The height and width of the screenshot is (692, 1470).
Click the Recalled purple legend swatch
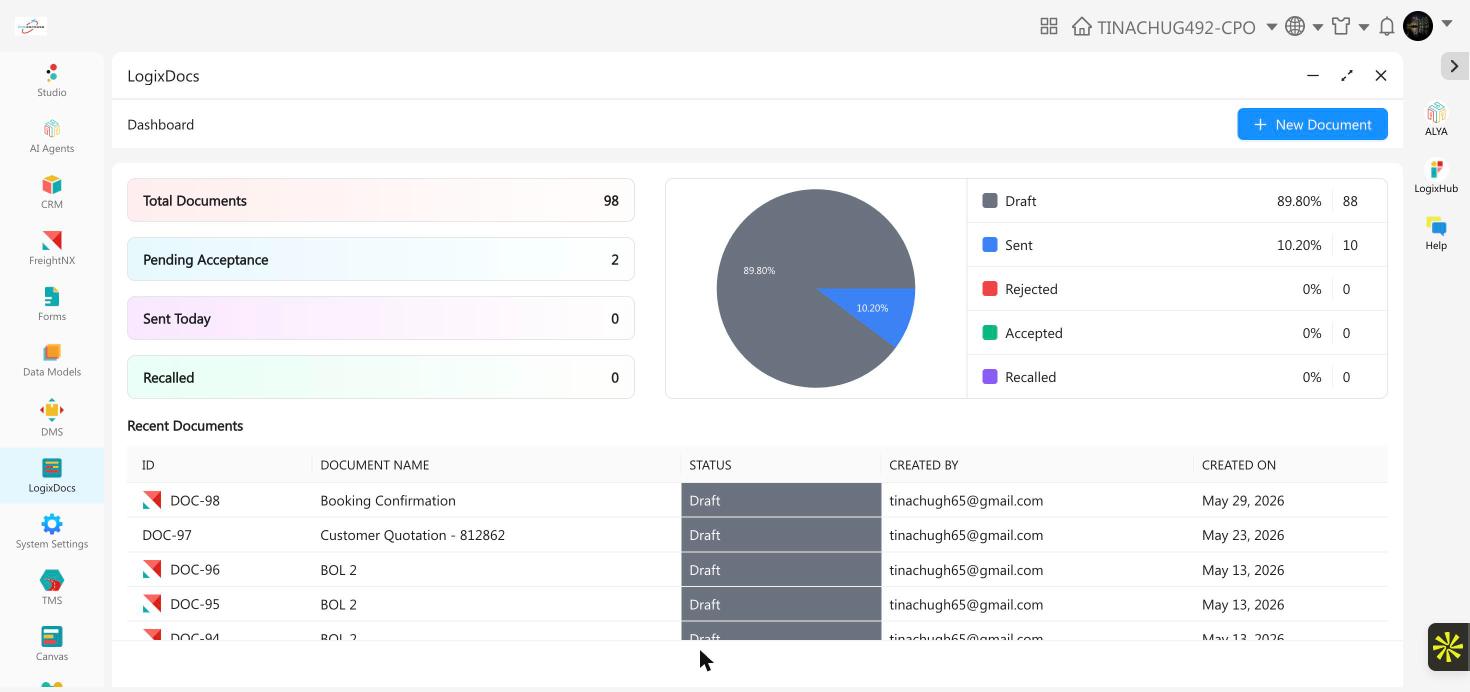tap(990, 376)
